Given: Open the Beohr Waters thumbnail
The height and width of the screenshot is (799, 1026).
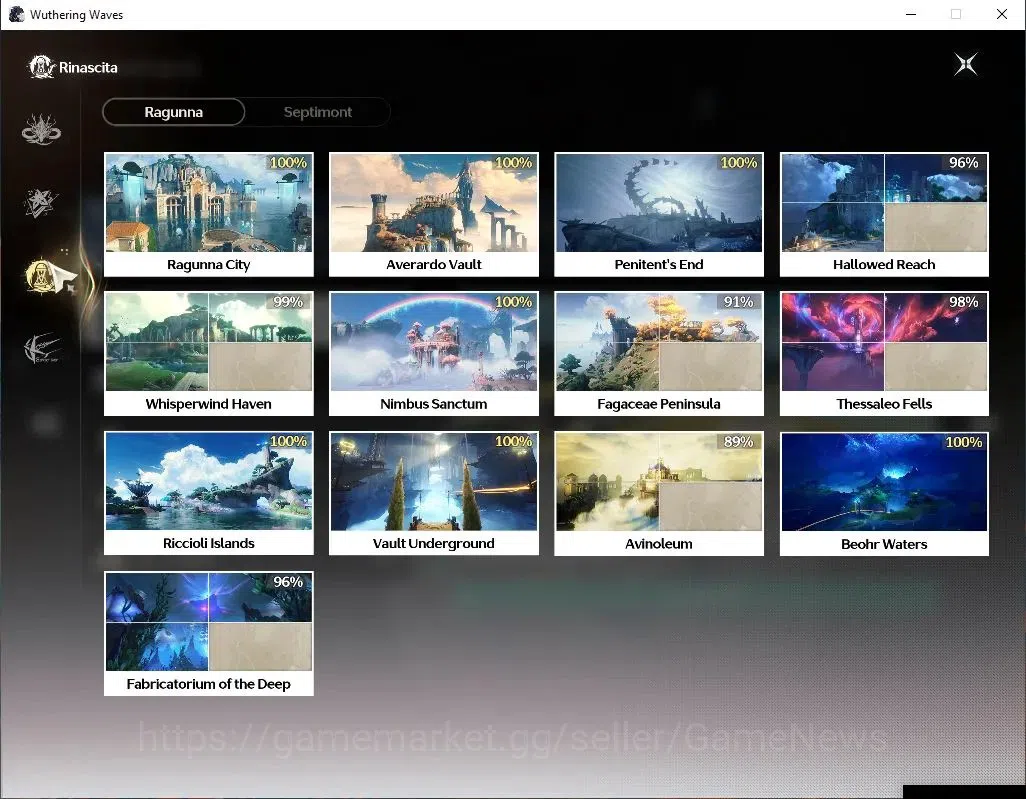Looking at the screenshot, I should pyautogui.click(x=884, y=482).
